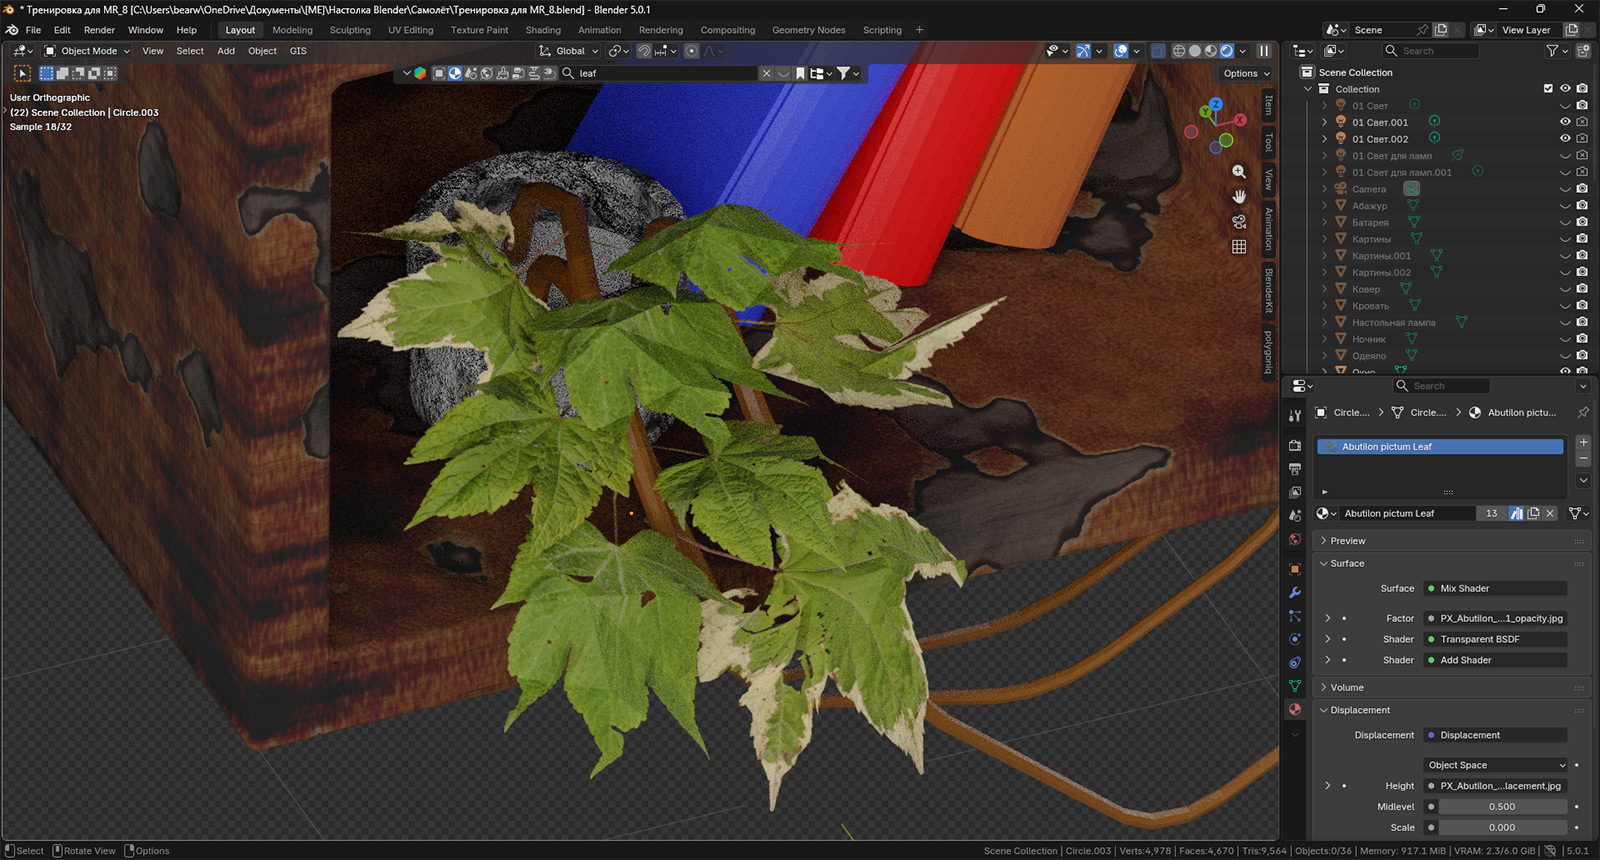Expand the Preview panel
Screen dimensions: 1600x860
tap(1347, 541)
